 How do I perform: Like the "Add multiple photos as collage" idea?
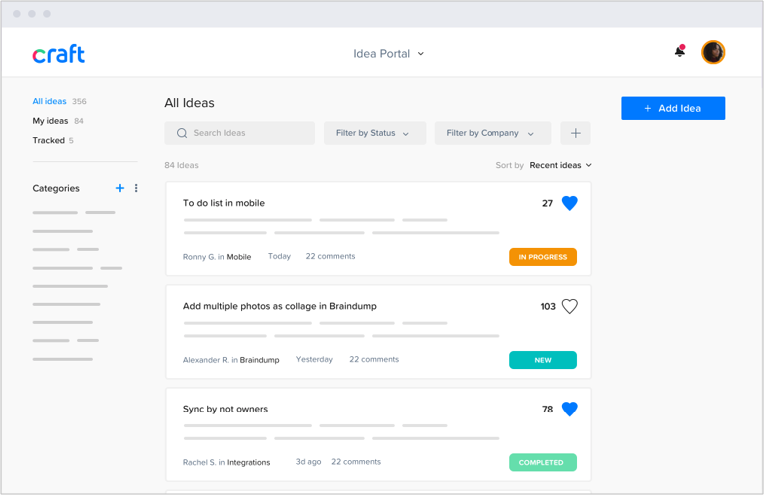[569, 306]
